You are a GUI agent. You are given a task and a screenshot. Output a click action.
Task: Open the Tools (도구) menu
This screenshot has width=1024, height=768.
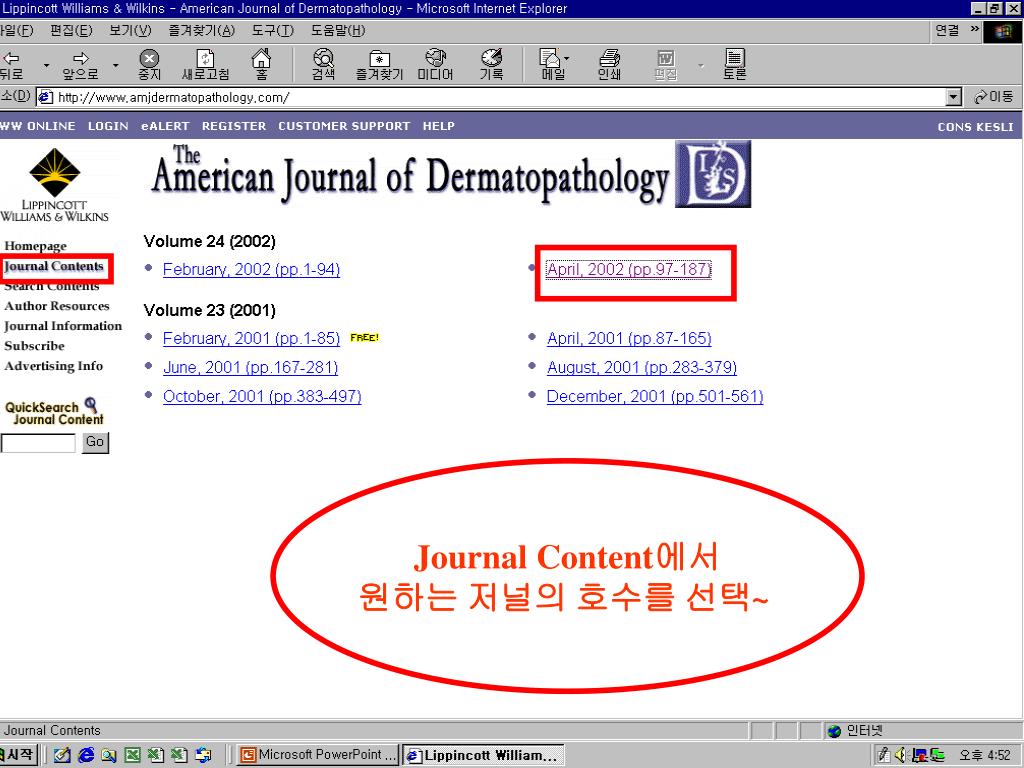(273, 31)
